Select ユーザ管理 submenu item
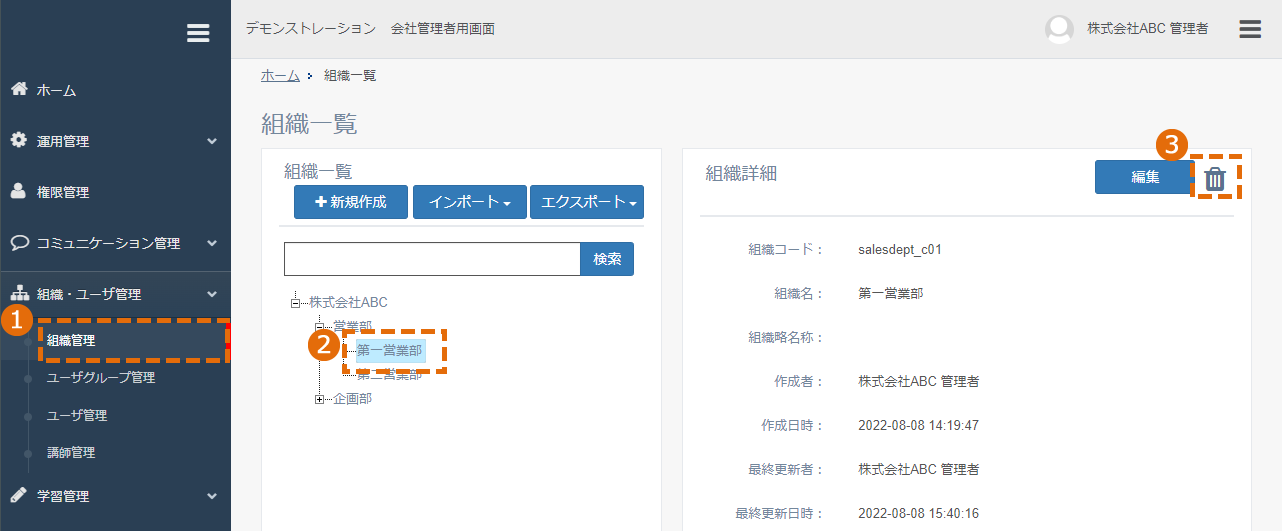The width and height of the screenshot is (1282, 531). coord(77,415)
